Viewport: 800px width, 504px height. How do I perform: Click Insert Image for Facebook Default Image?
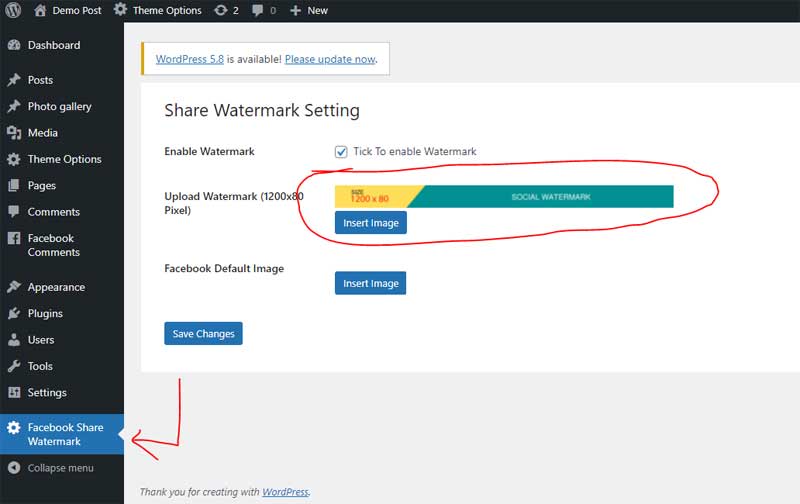tap(370, 284)
